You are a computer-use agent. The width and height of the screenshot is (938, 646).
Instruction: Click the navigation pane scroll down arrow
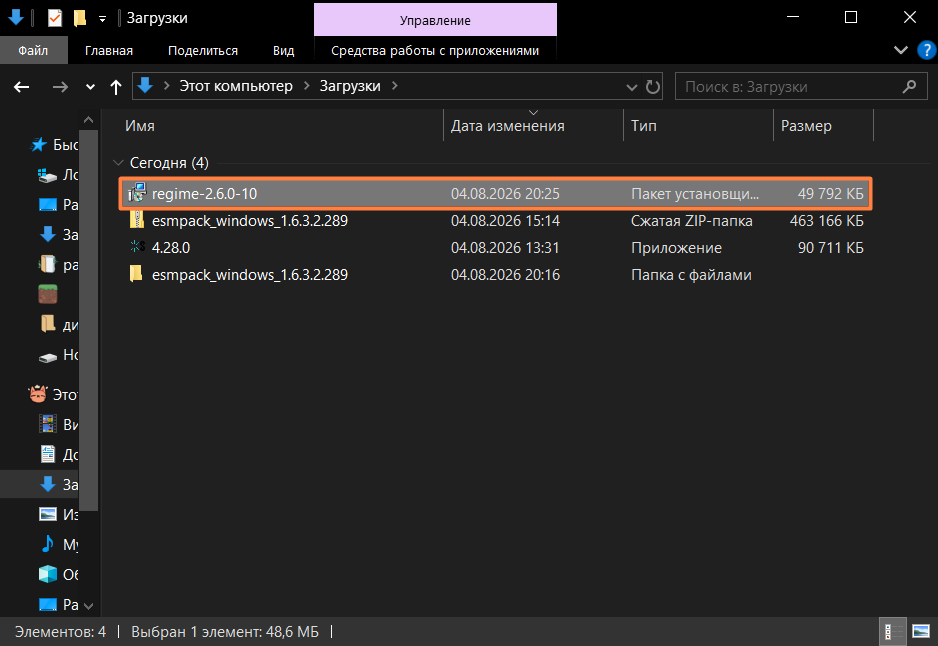pos(89,607)
